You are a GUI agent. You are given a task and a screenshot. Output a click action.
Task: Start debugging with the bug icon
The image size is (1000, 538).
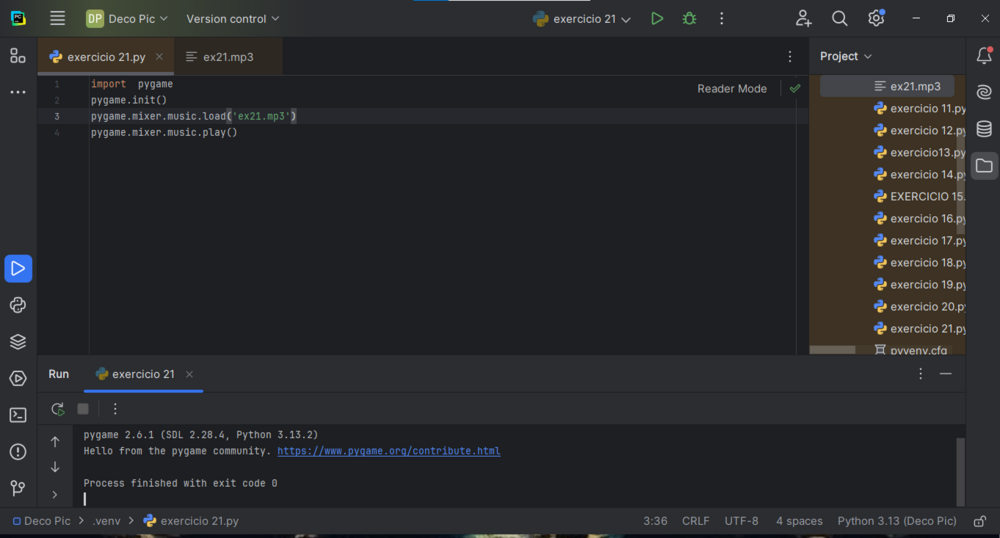(689, 19)
